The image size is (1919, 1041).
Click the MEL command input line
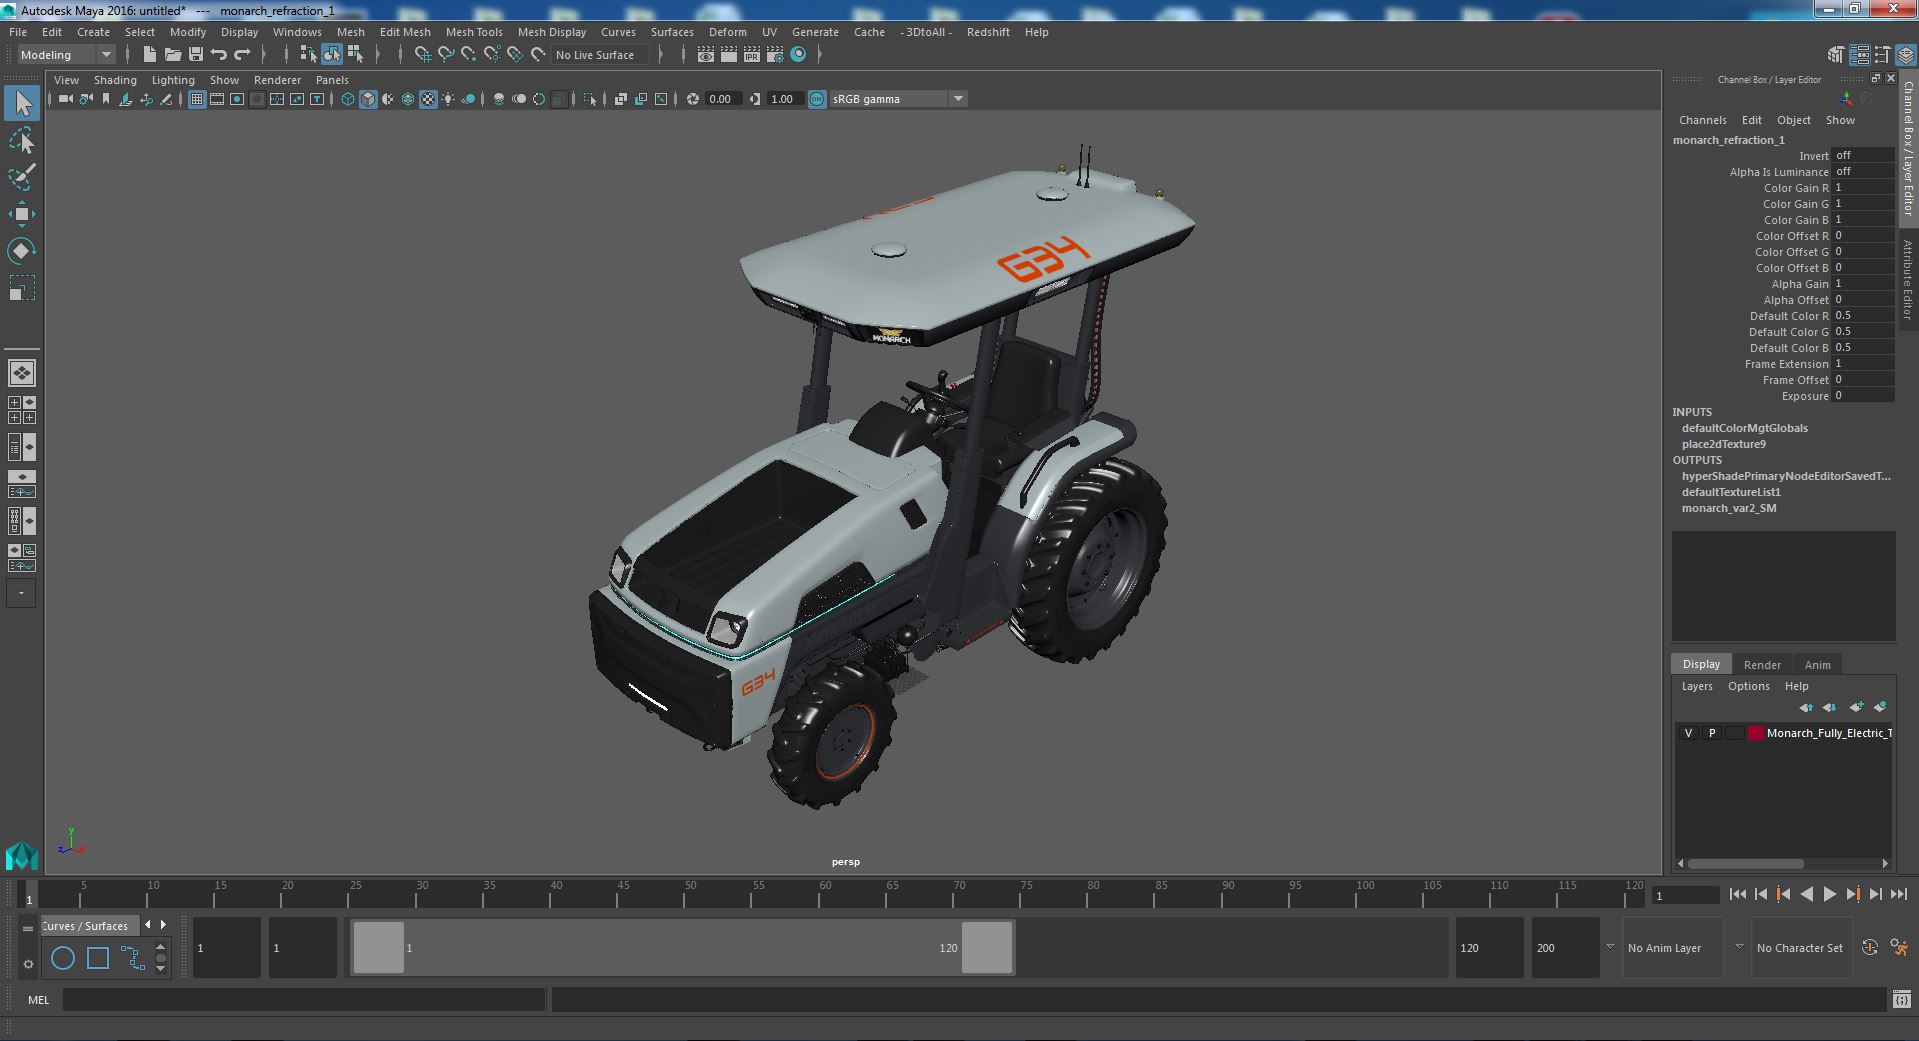(304, 999)
